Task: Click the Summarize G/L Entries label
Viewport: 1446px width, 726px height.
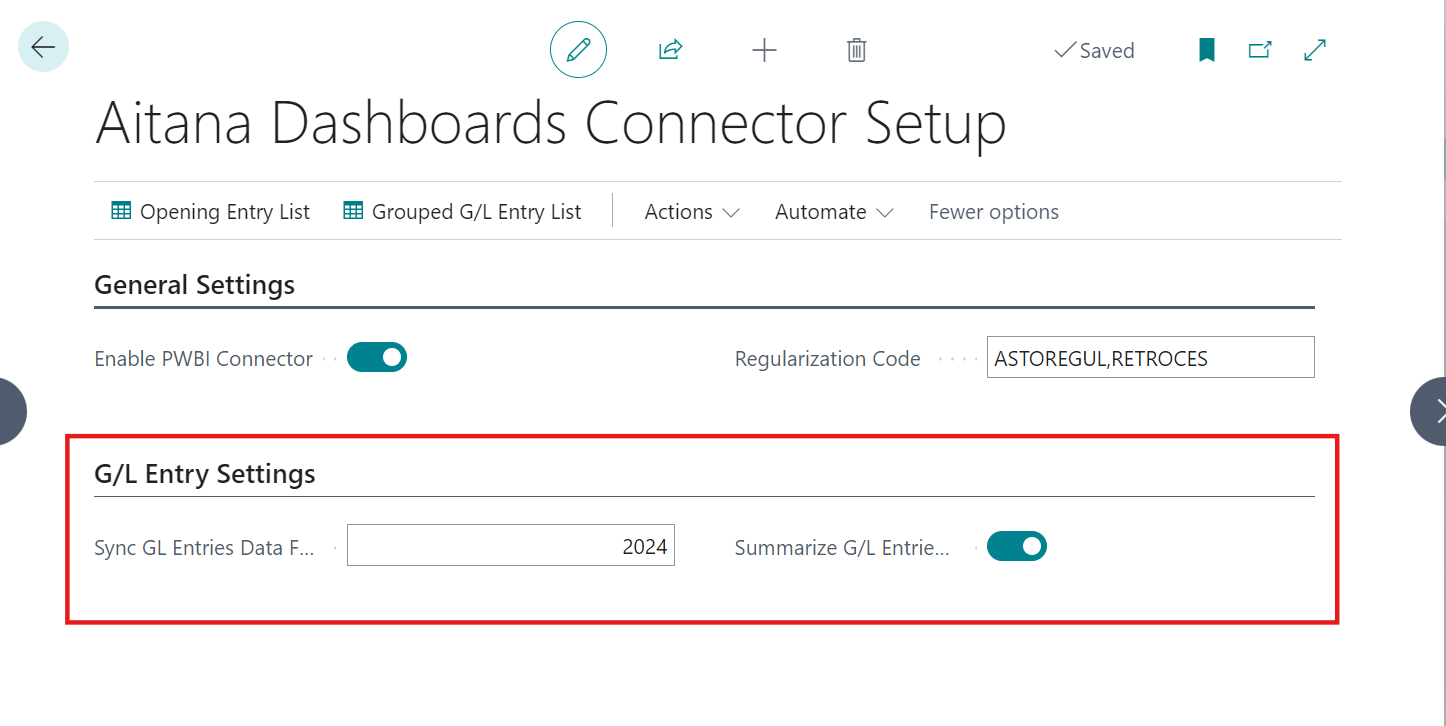Action: (x=842, y=547)
